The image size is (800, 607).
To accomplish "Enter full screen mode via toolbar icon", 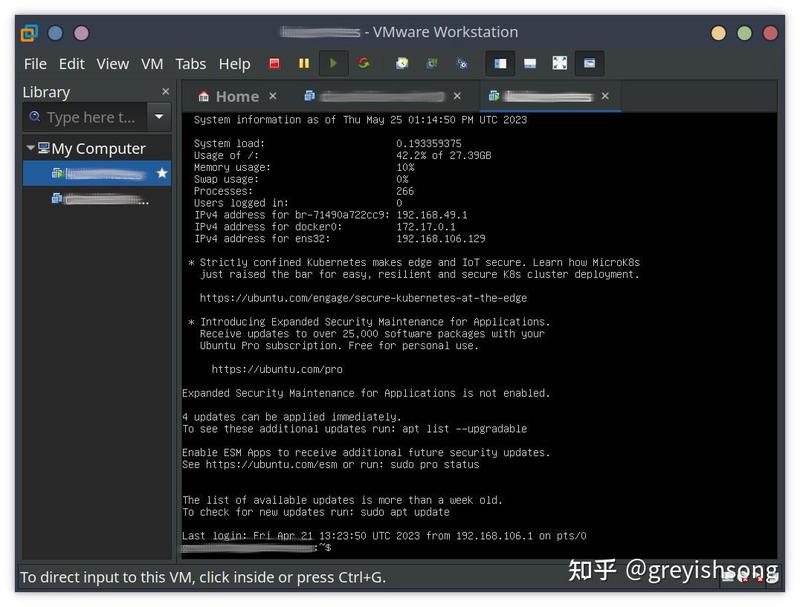I will (x=560, y=63).
